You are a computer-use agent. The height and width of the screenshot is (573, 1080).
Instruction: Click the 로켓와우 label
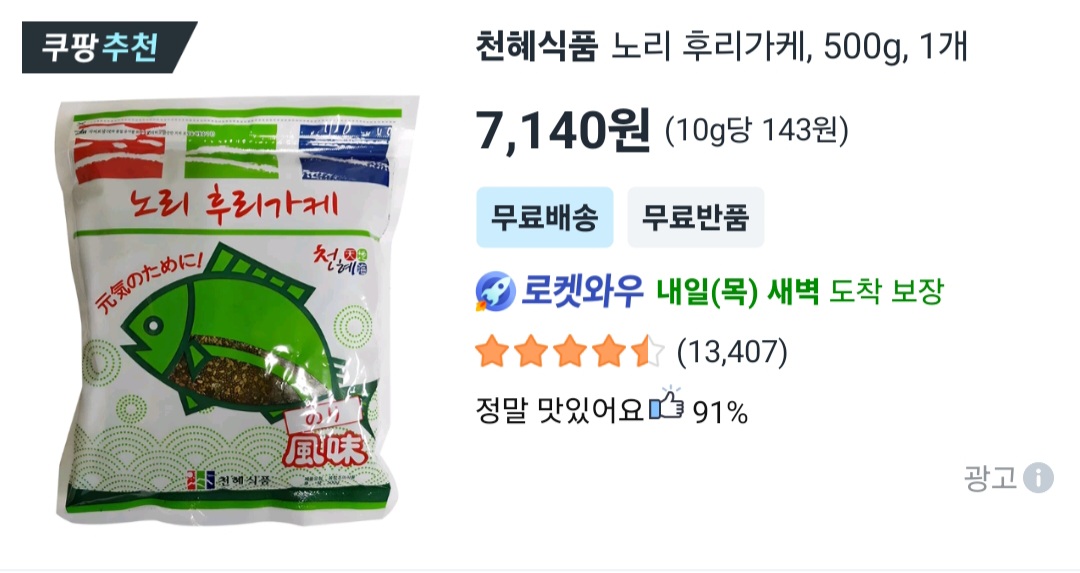point(581,291)
